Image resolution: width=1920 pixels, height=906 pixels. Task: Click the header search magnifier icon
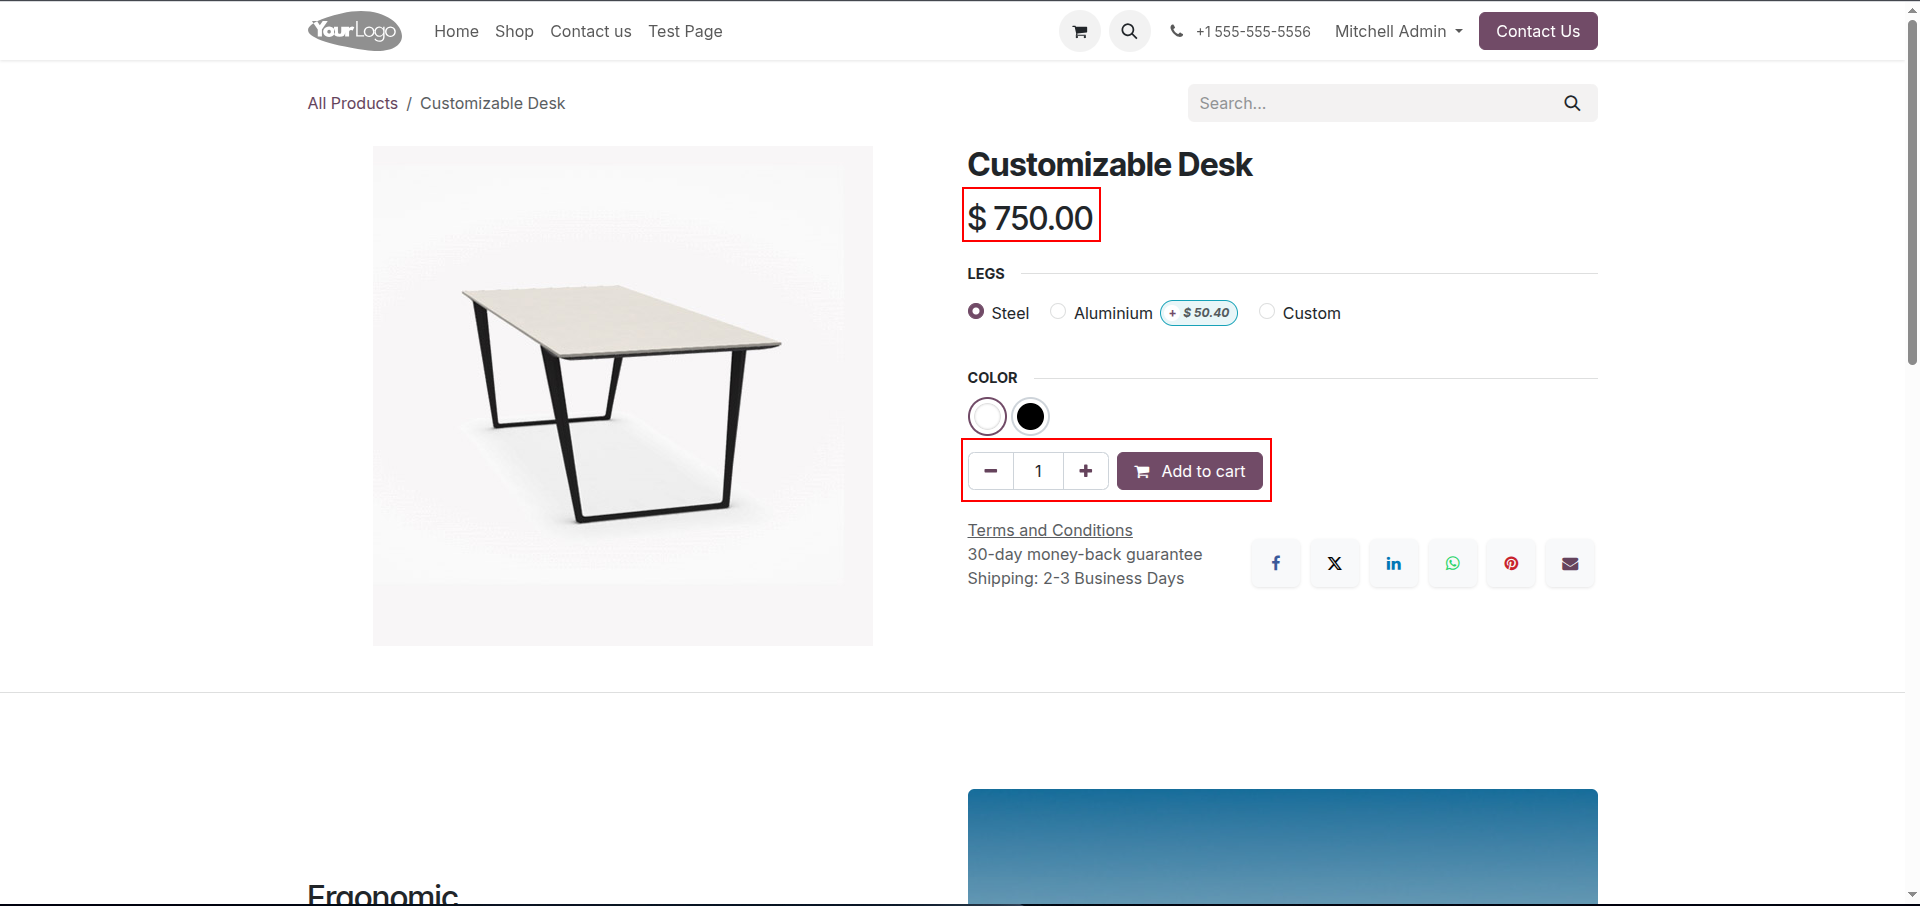point(1129,31)
